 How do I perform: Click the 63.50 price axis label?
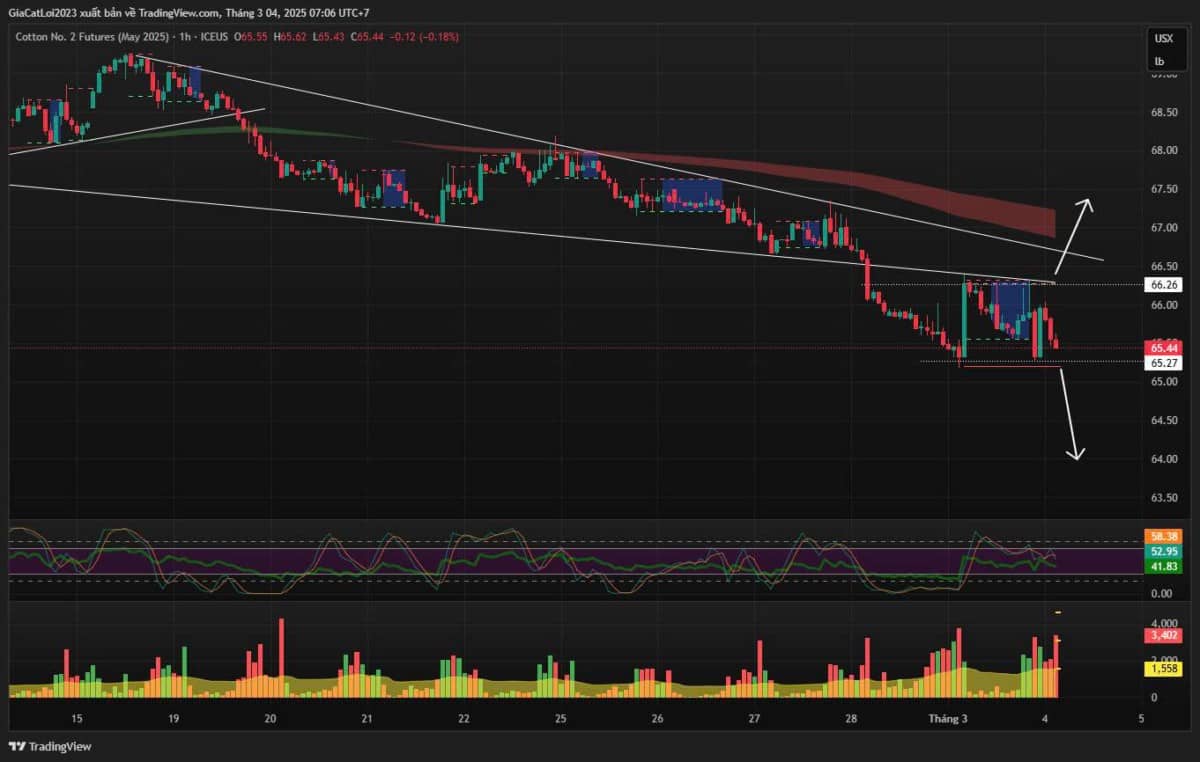pyautogui.click(x=1163, y=498)
